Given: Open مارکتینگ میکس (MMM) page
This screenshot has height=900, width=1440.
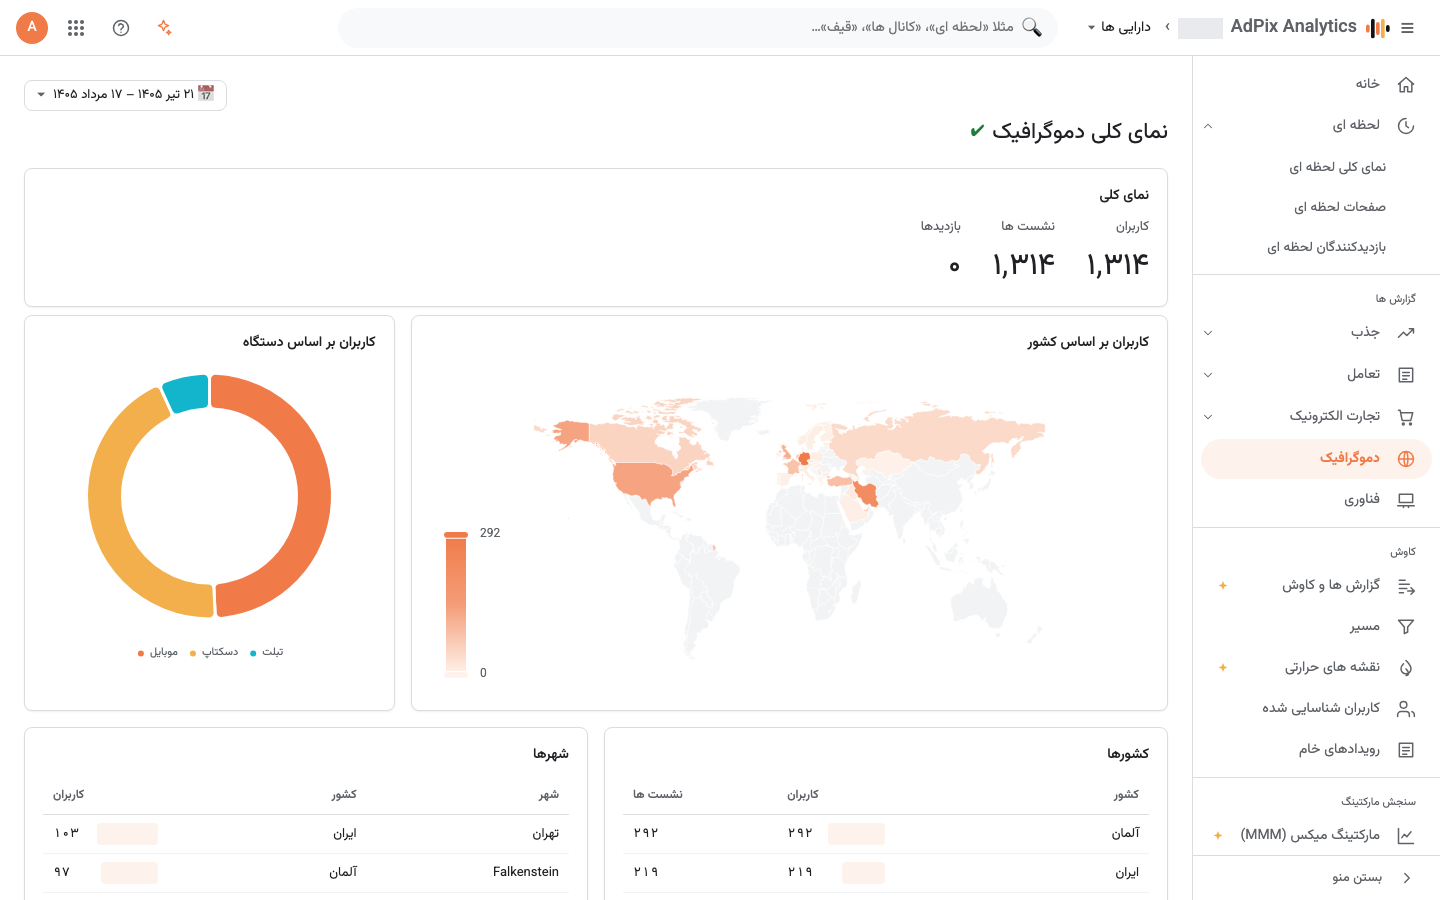Looking at the screenshot, I should [1316, 836].
